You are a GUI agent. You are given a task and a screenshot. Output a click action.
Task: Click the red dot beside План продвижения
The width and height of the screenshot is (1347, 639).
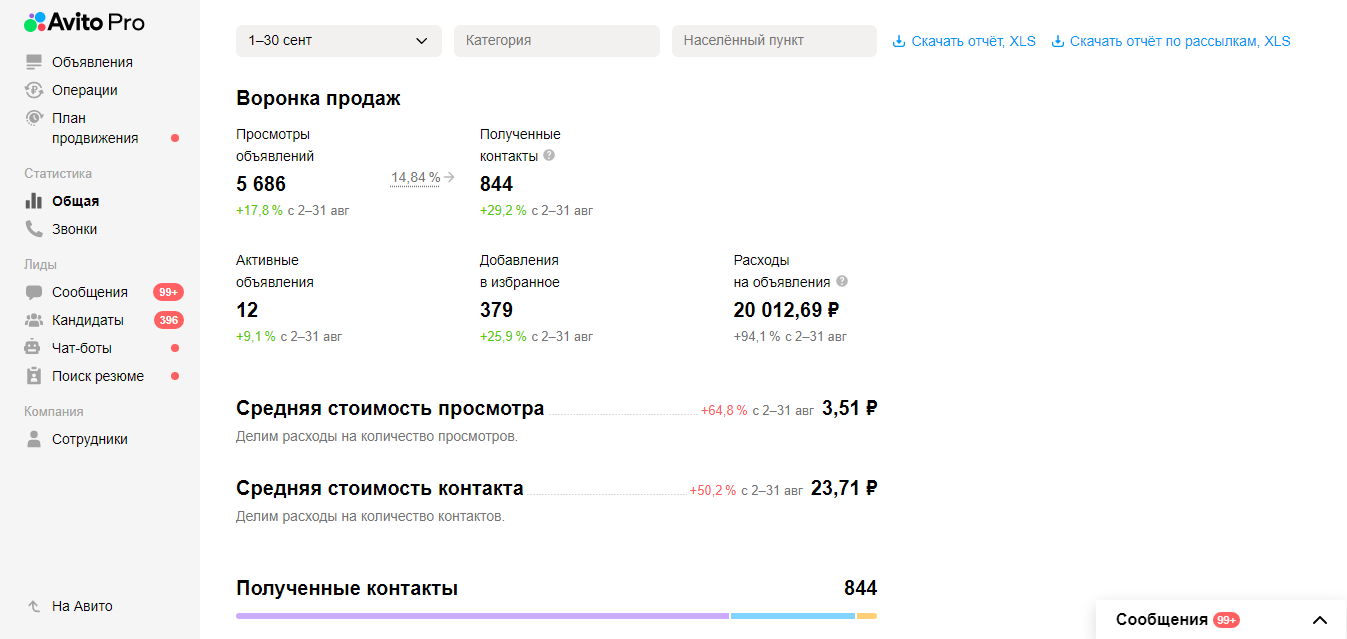pos(175,138)
